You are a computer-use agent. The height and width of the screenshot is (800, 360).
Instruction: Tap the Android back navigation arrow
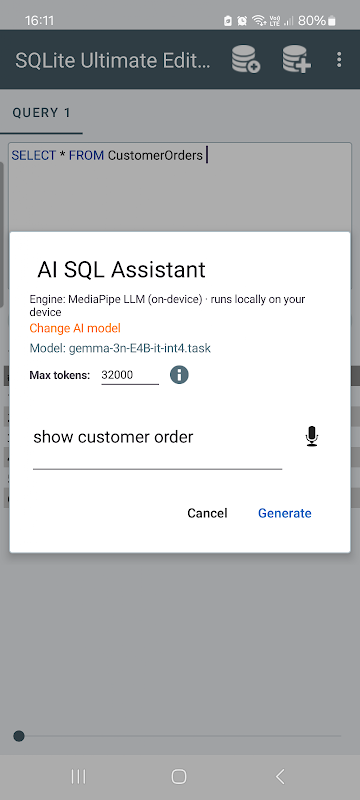pos(279,777)
